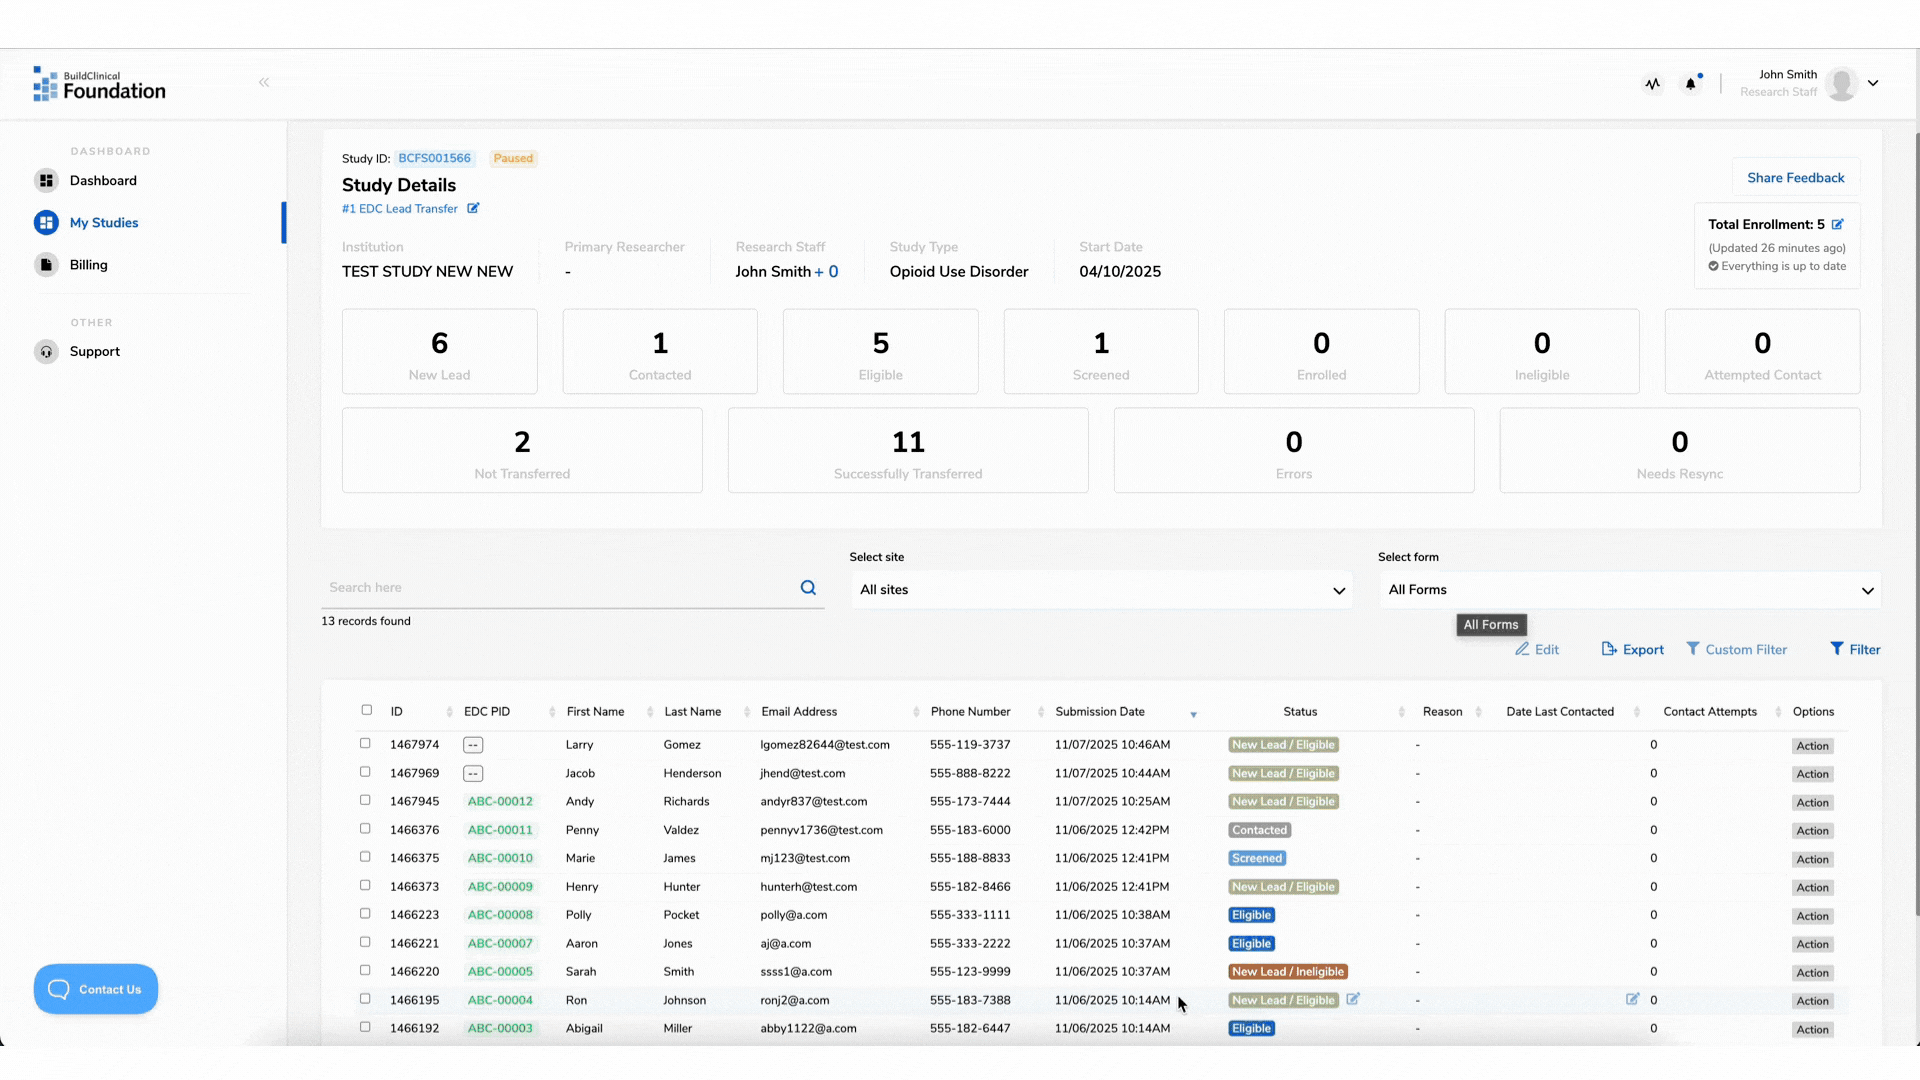This screenshot has height=1080, width=1920.
Task: Edit study name with pencil icon
Action: point(473,209)
